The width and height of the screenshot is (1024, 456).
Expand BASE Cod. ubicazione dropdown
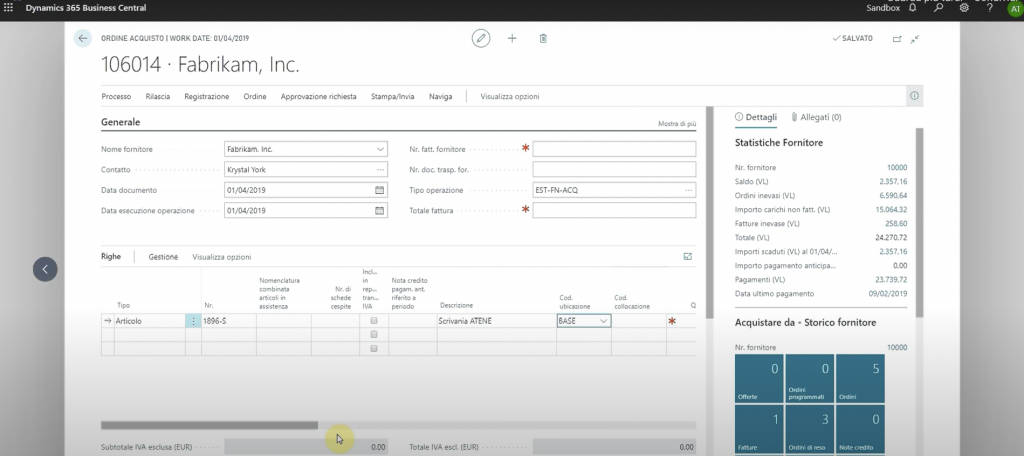(x=603, y=321)
